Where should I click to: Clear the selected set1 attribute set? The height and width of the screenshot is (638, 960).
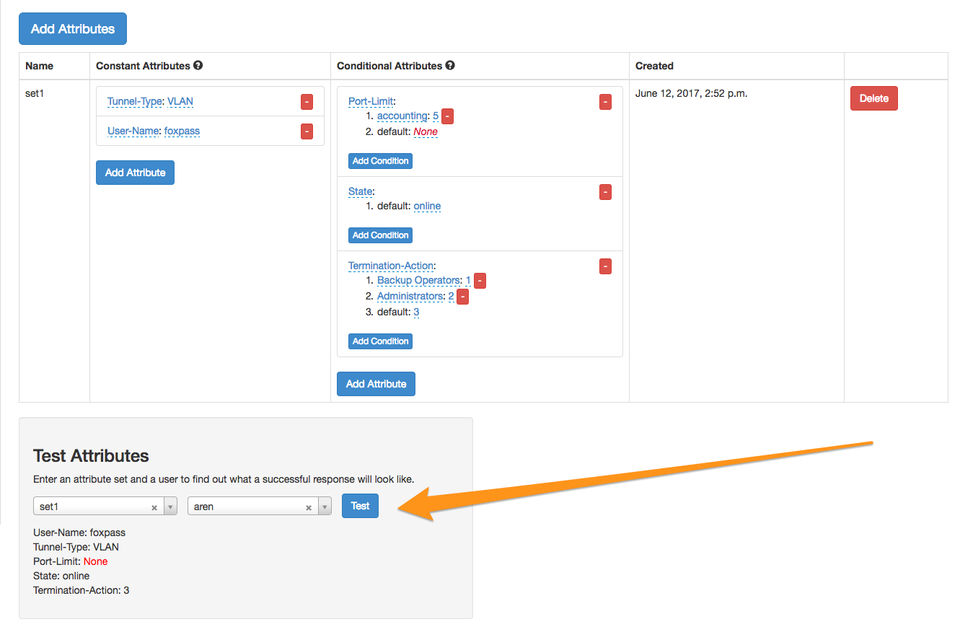(154, 508)
